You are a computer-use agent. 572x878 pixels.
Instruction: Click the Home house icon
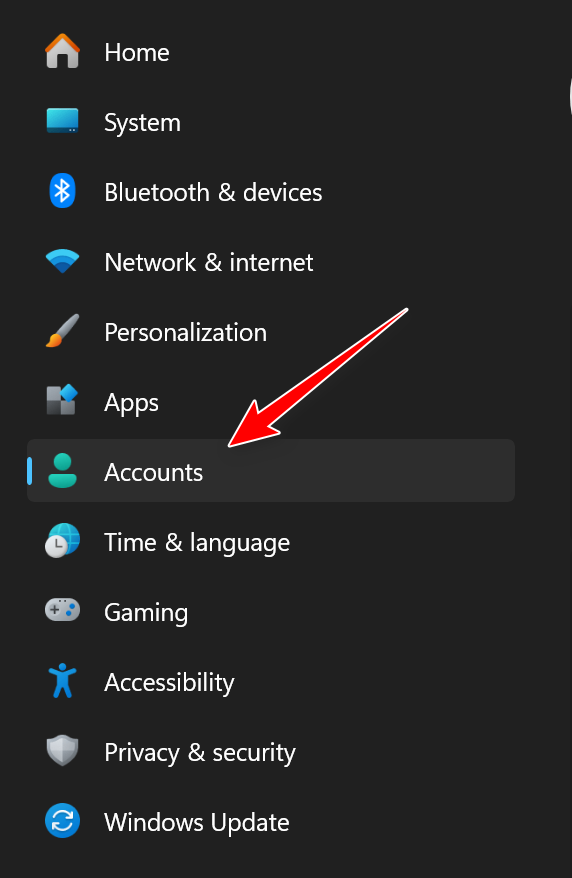click(62, 52)
